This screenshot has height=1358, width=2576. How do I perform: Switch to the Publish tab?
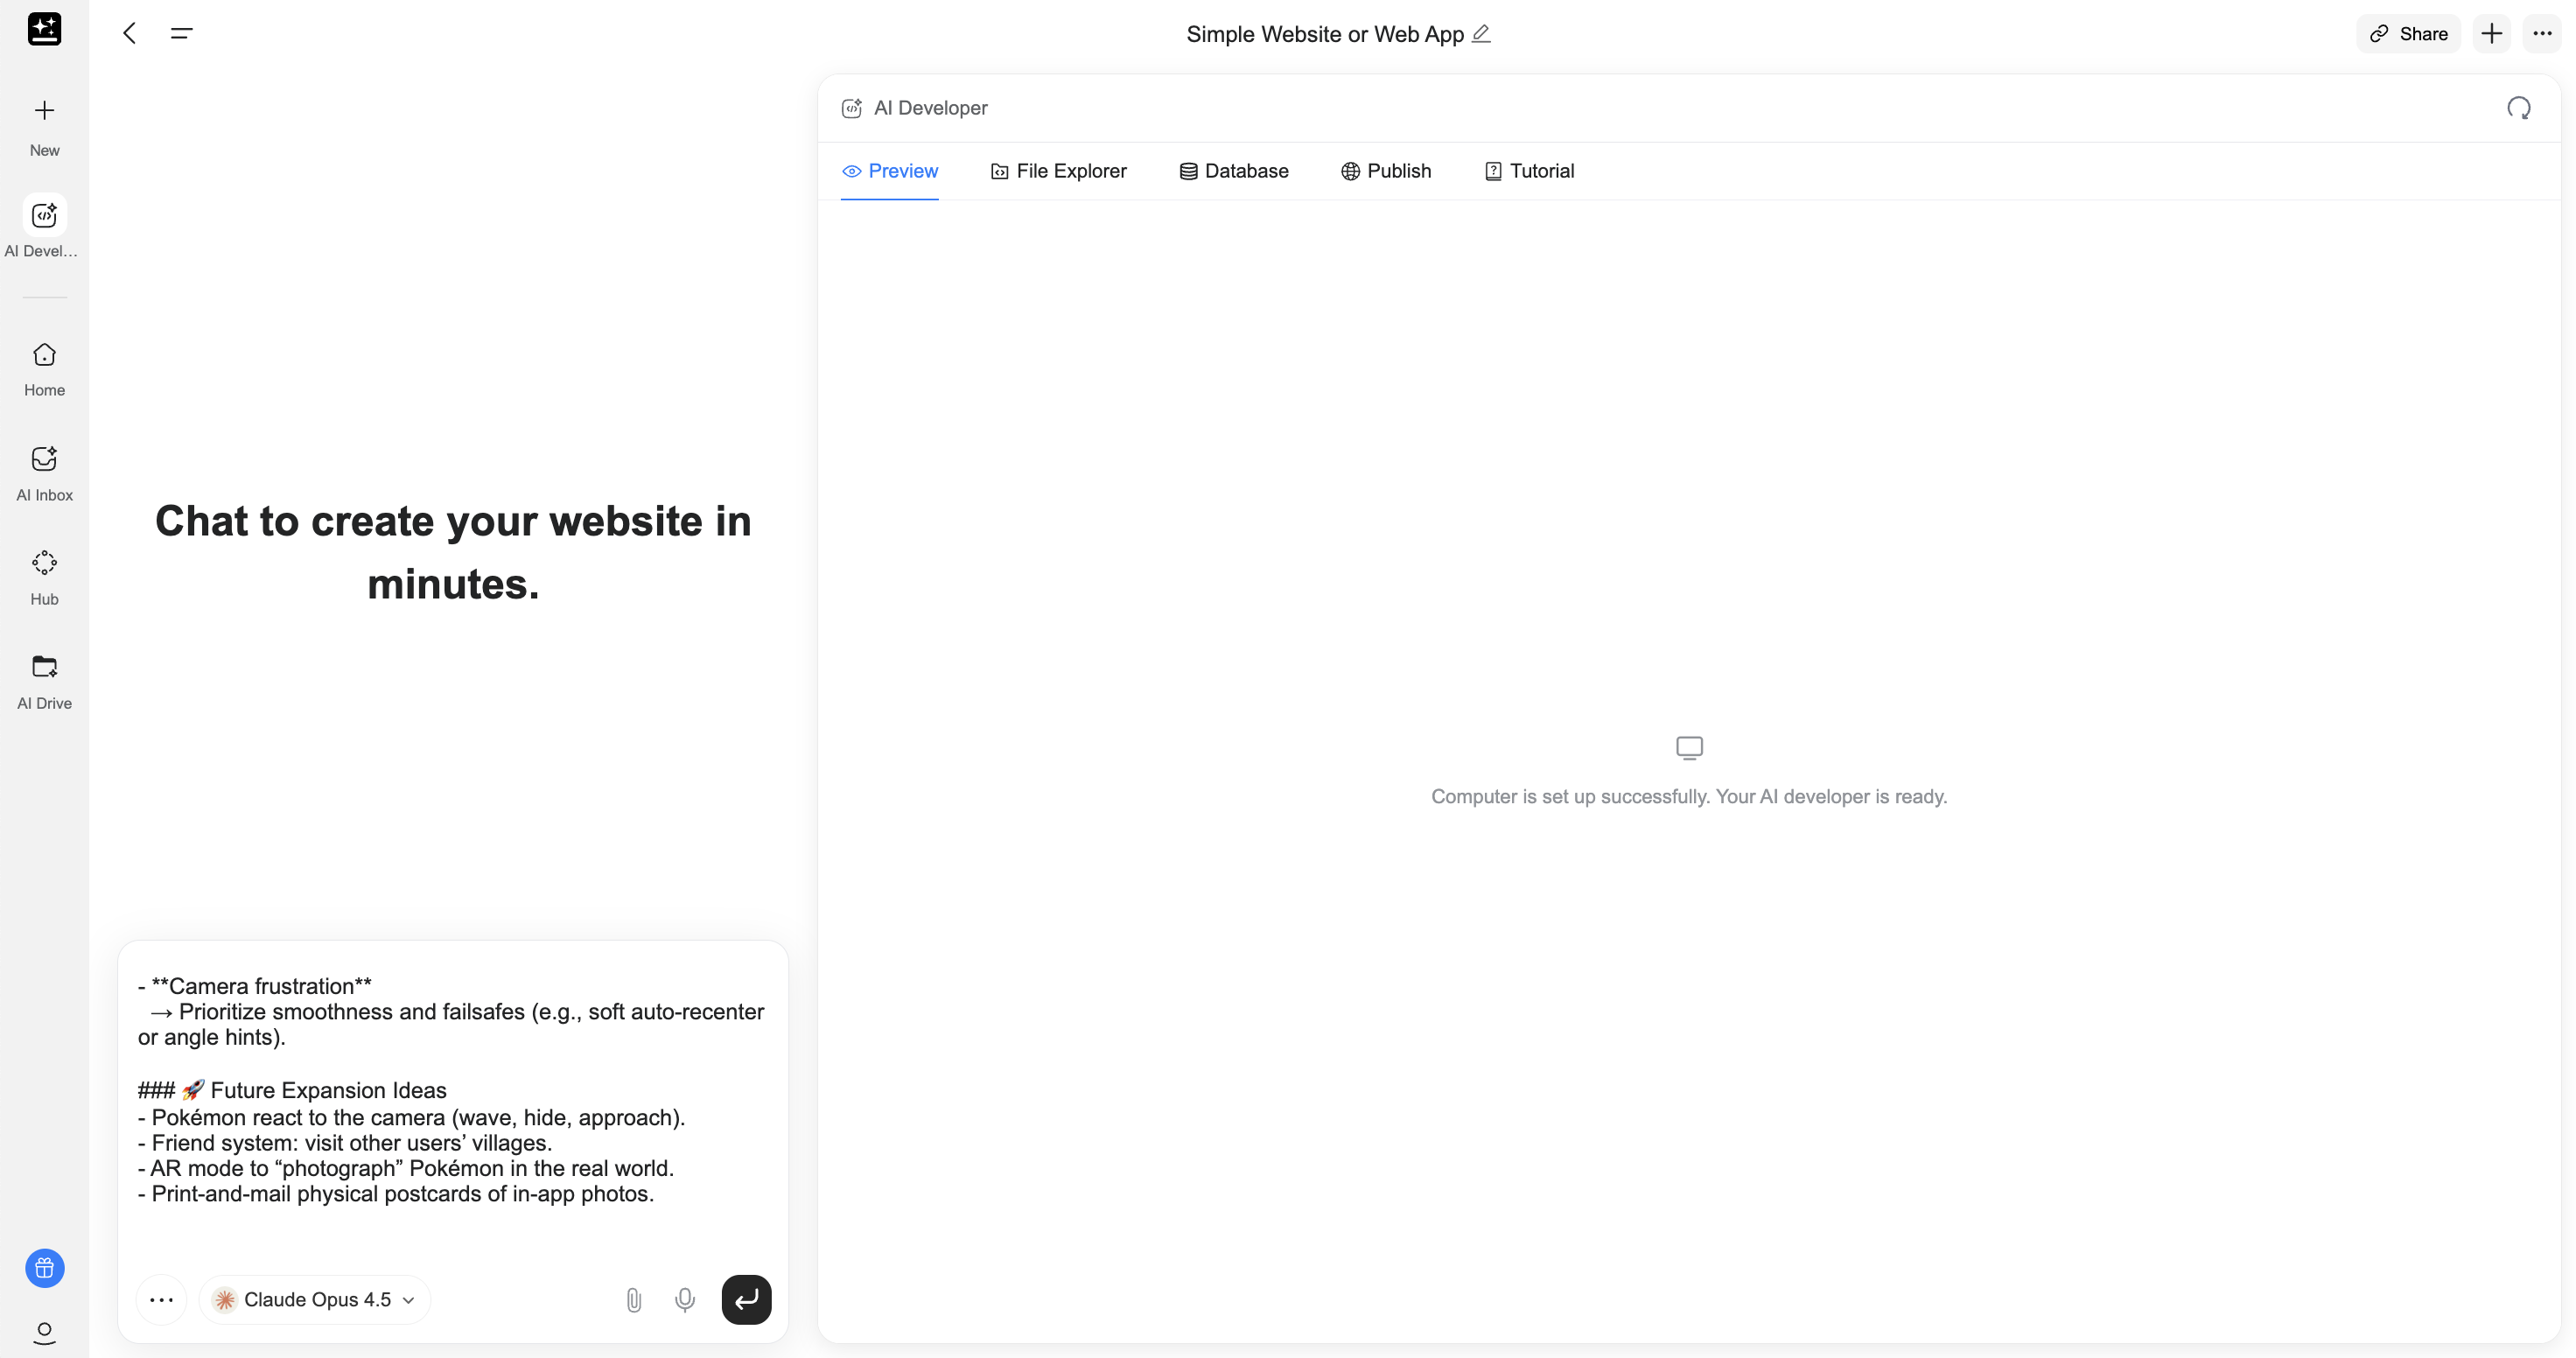(x=1386, y=171)
